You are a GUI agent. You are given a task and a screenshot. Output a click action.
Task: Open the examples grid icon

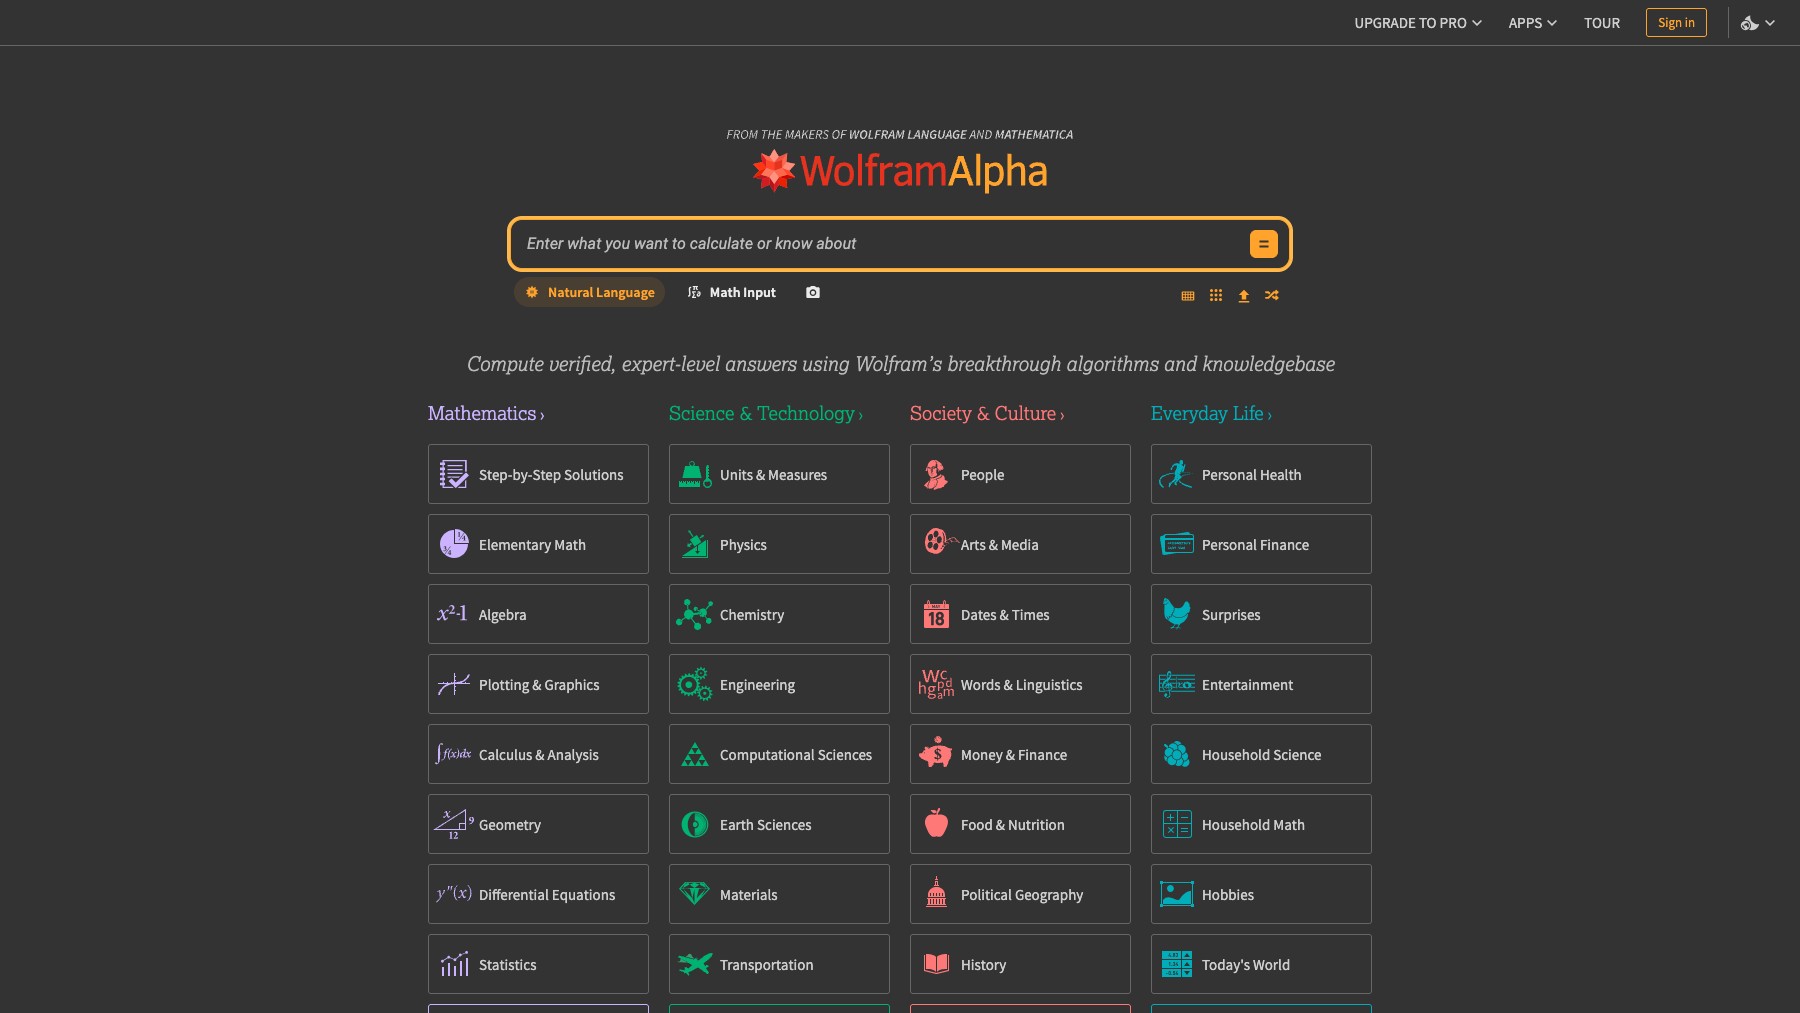tap(1216, 296)
